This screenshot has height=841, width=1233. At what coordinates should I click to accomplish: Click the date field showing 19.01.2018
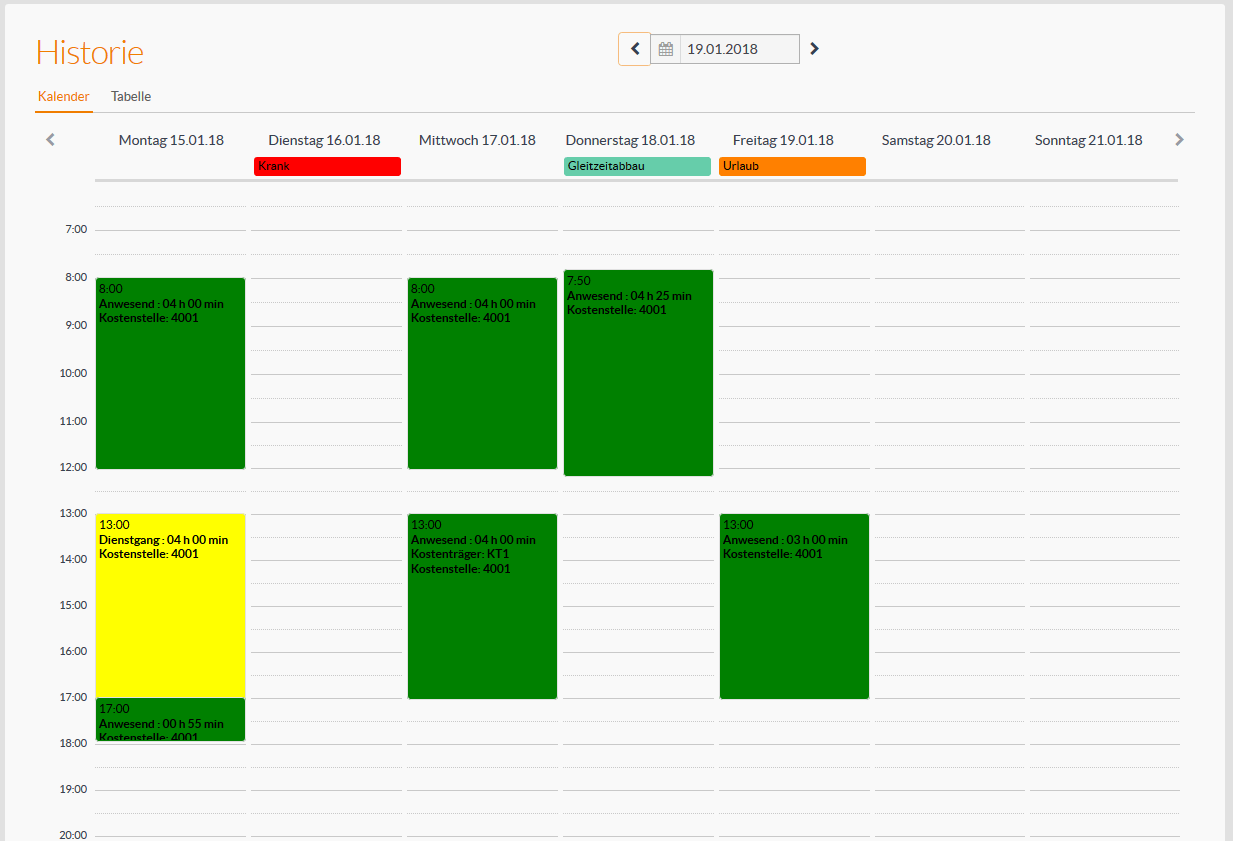[x=739, y=49]
